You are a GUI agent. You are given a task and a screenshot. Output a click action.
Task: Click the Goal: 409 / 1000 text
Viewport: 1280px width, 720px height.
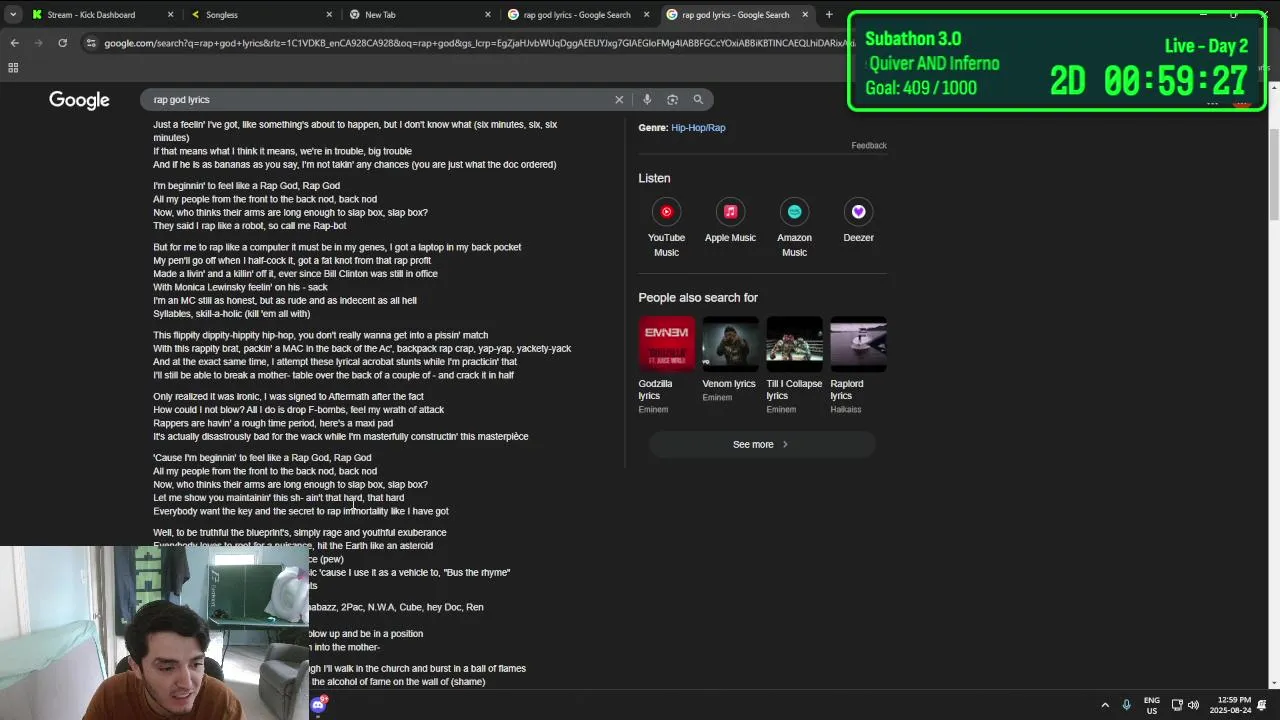(921, 88)
